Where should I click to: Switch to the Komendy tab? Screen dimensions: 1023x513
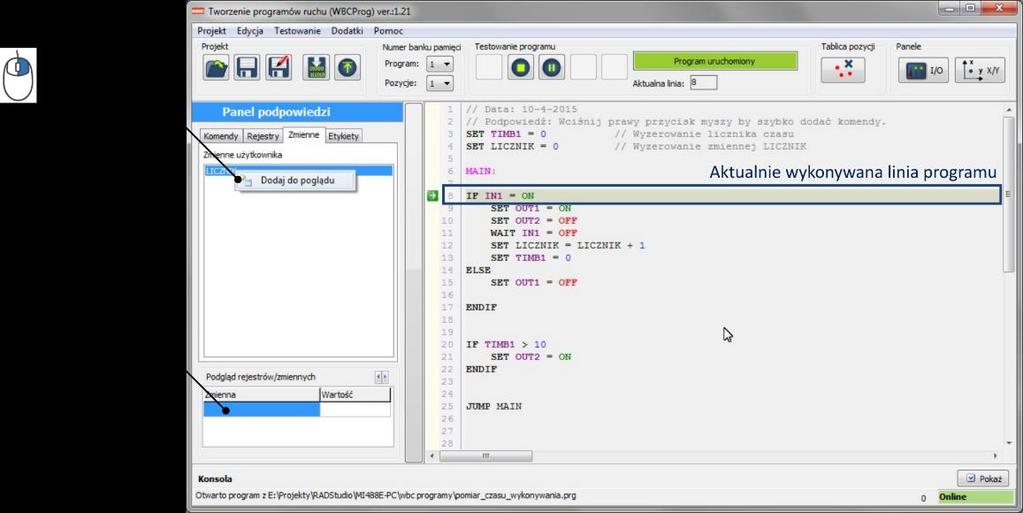221,136
